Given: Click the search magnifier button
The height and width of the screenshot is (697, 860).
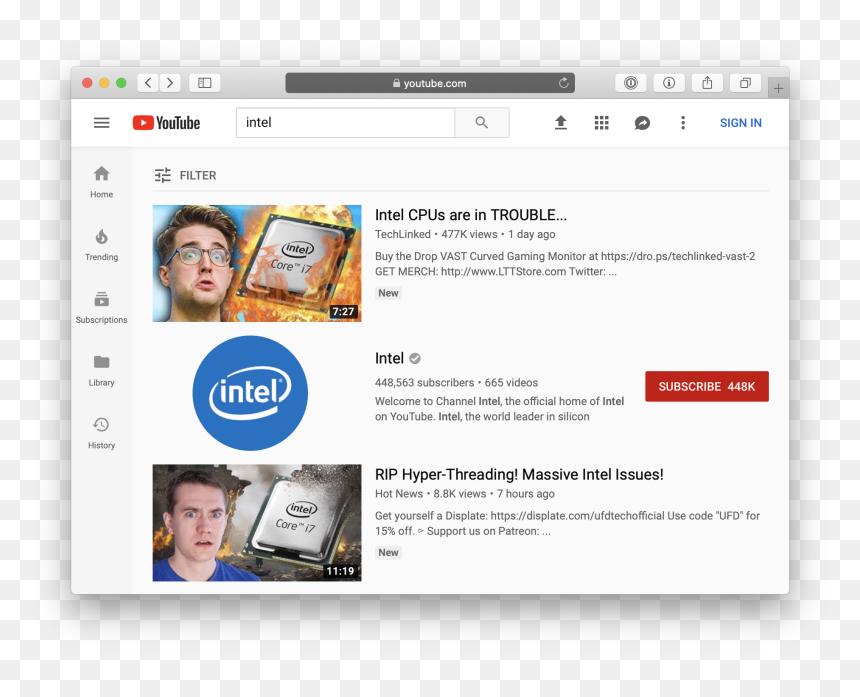Looking at the screenshot, I should [482, 122].
